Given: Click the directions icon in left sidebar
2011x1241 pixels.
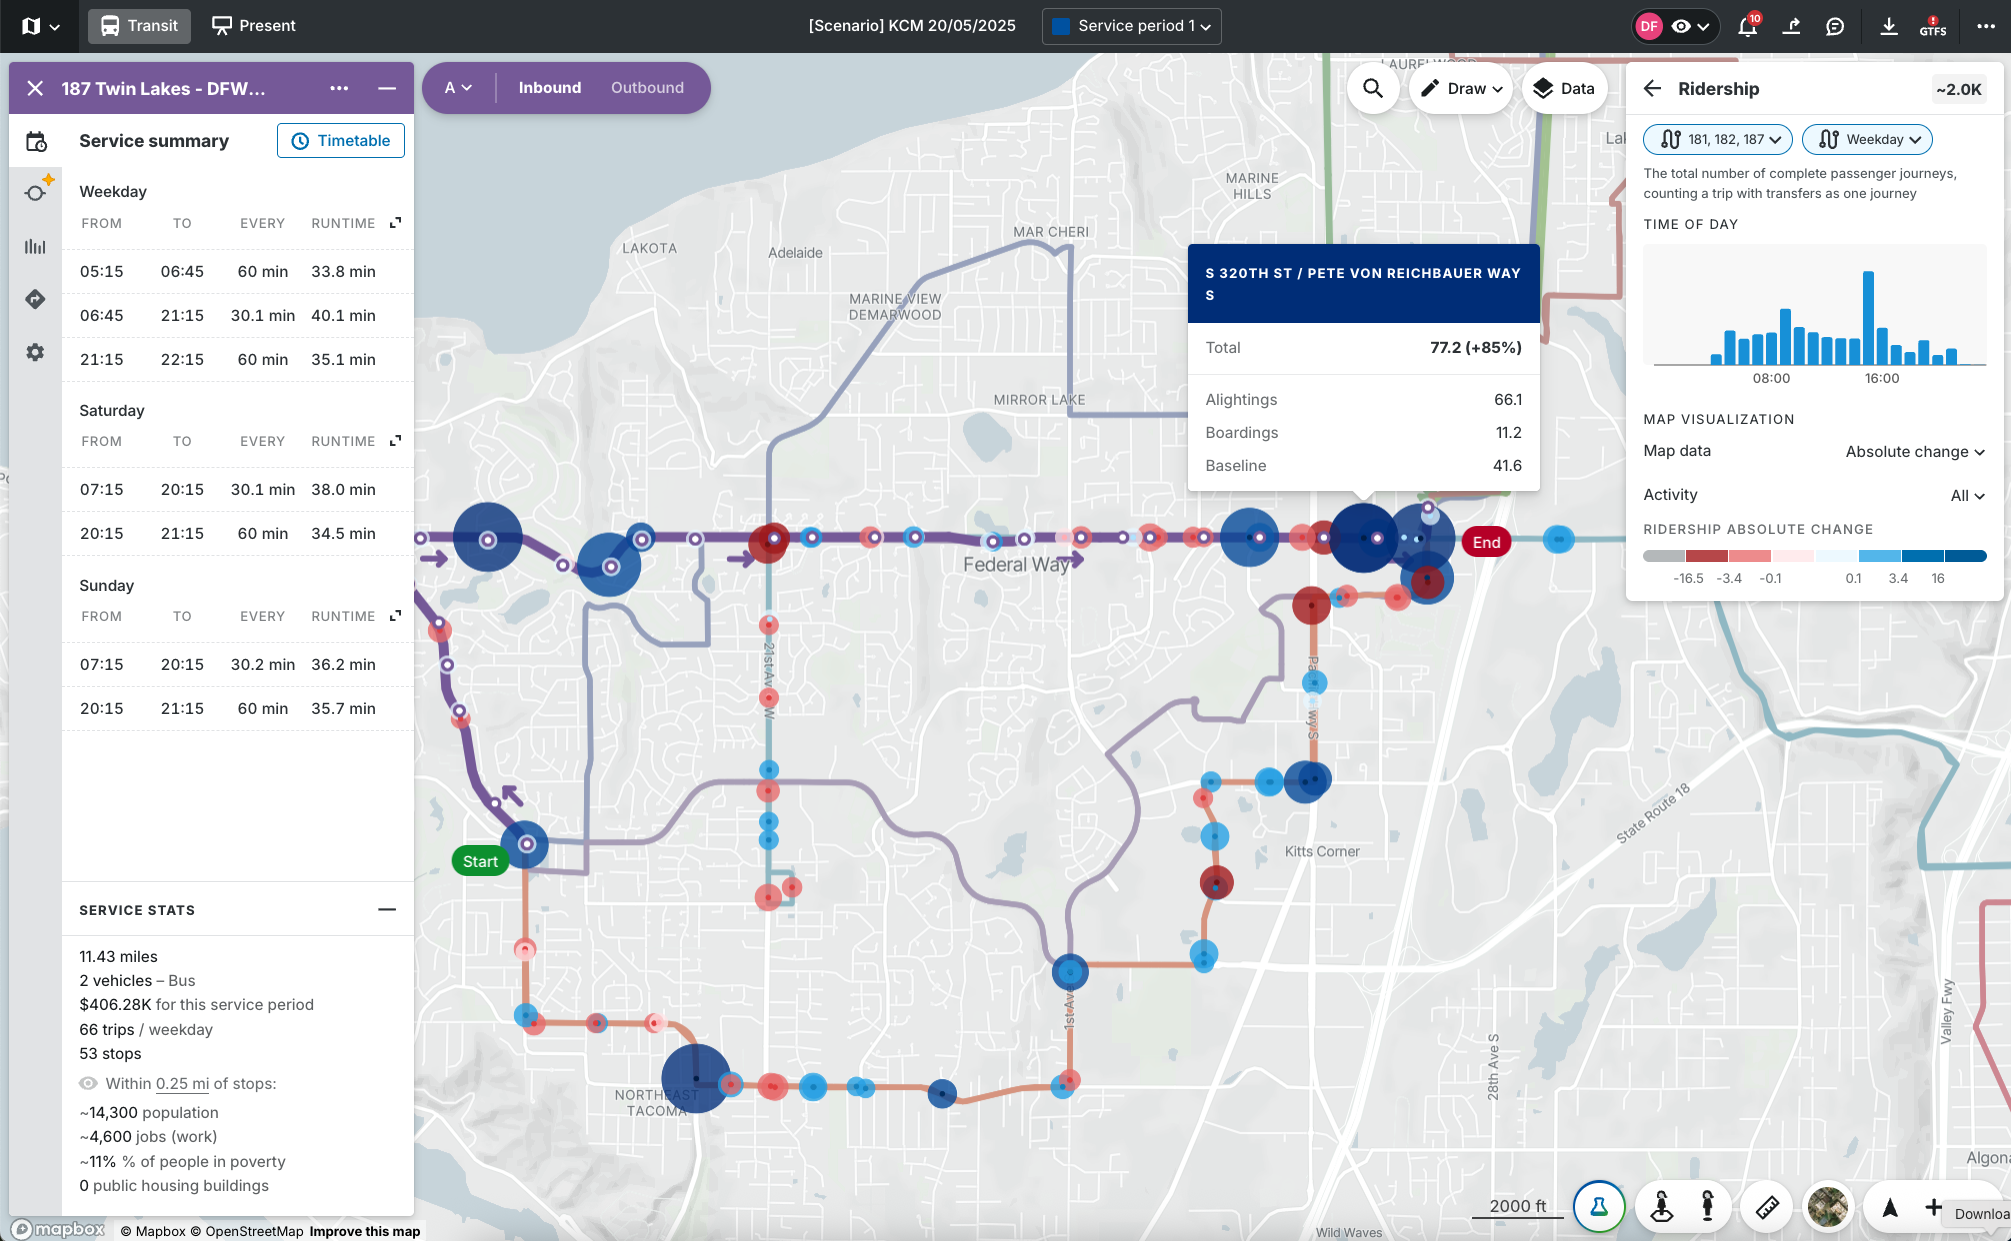Looking at the screenshot, I should (x=35, y=299).
